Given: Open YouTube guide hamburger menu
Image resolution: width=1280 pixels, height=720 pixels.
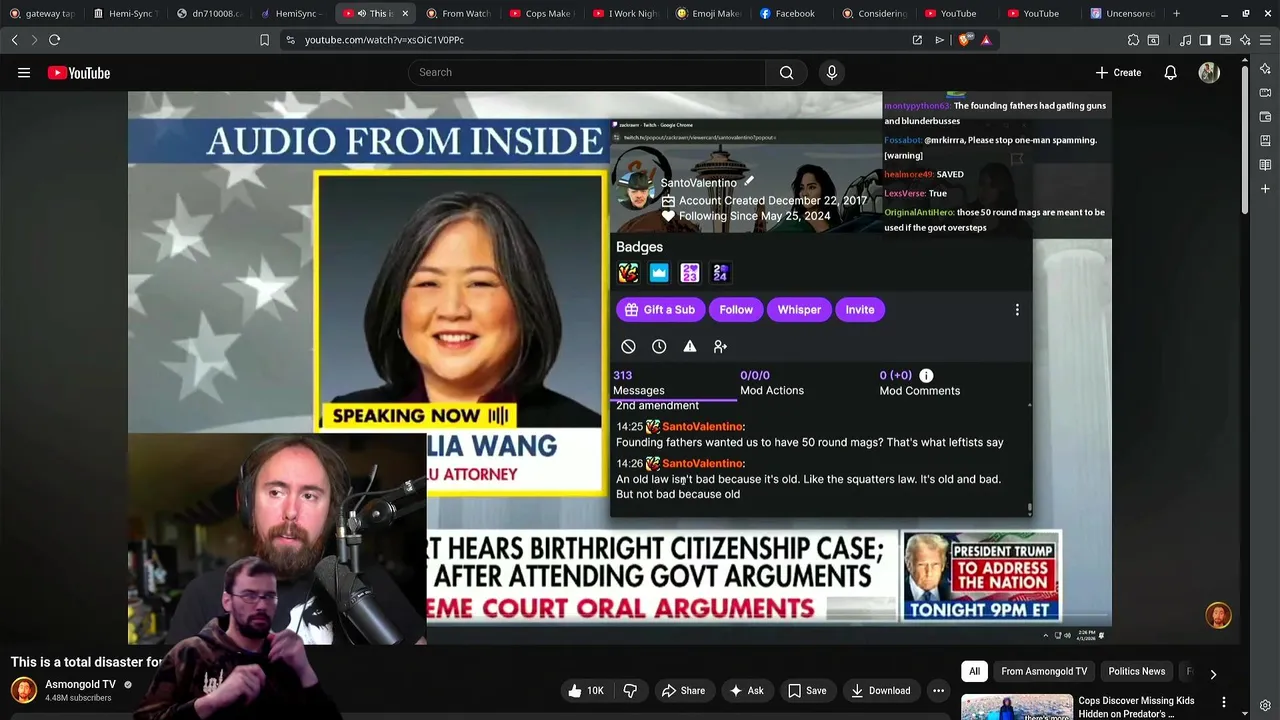Looking at the screenshot, I should [24, 72].
